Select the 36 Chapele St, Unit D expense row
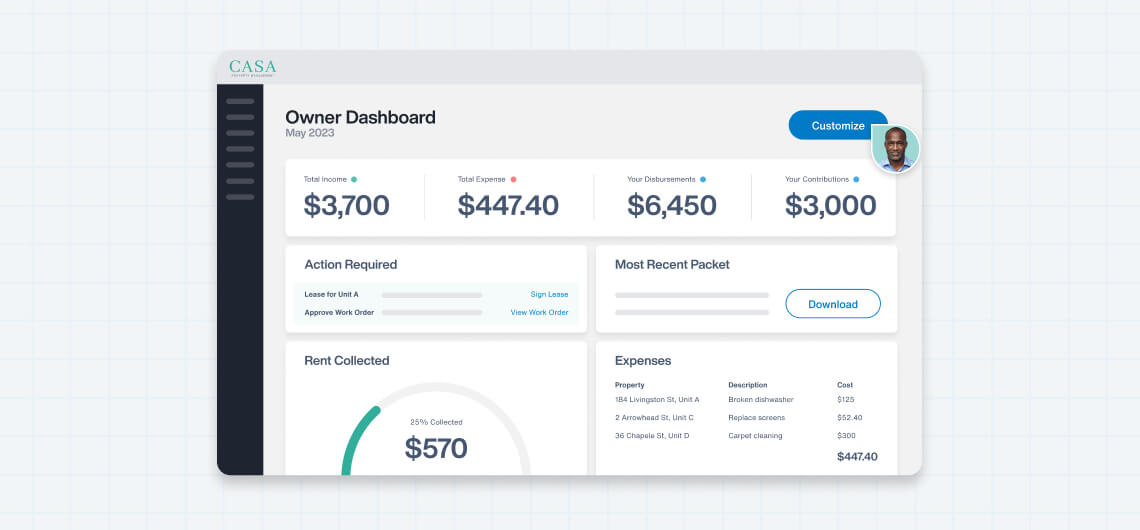 tap(652, 436)
